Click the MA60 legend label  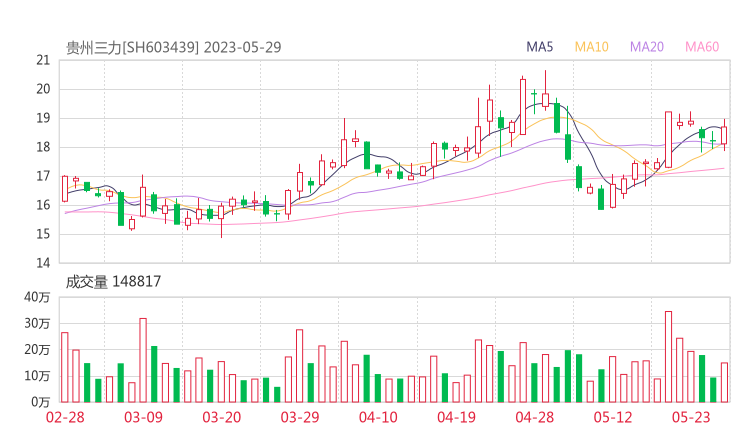[702, 47]
